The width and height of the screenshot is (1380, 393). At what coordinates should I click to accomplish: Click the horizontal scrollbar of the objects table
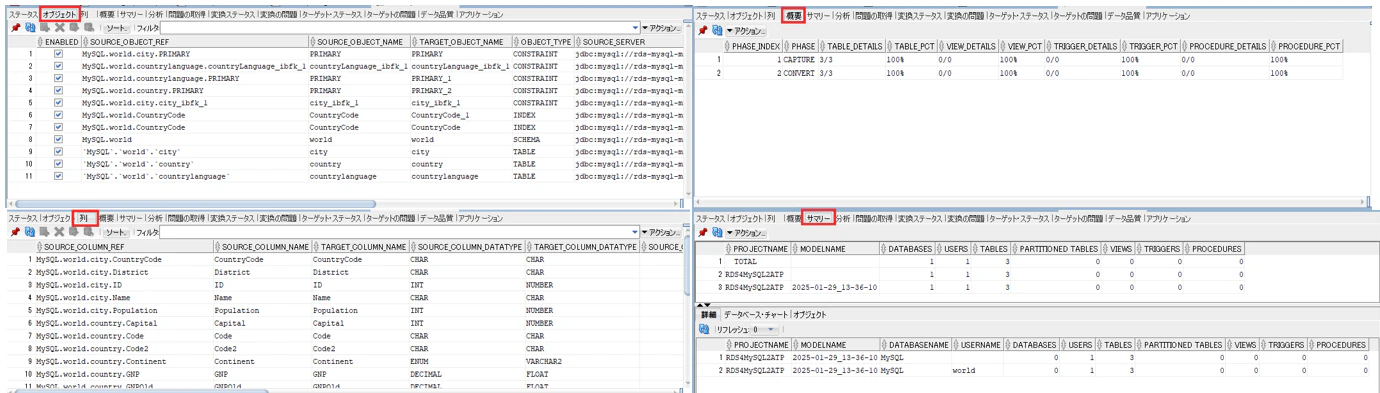click(x=195, y=204)
